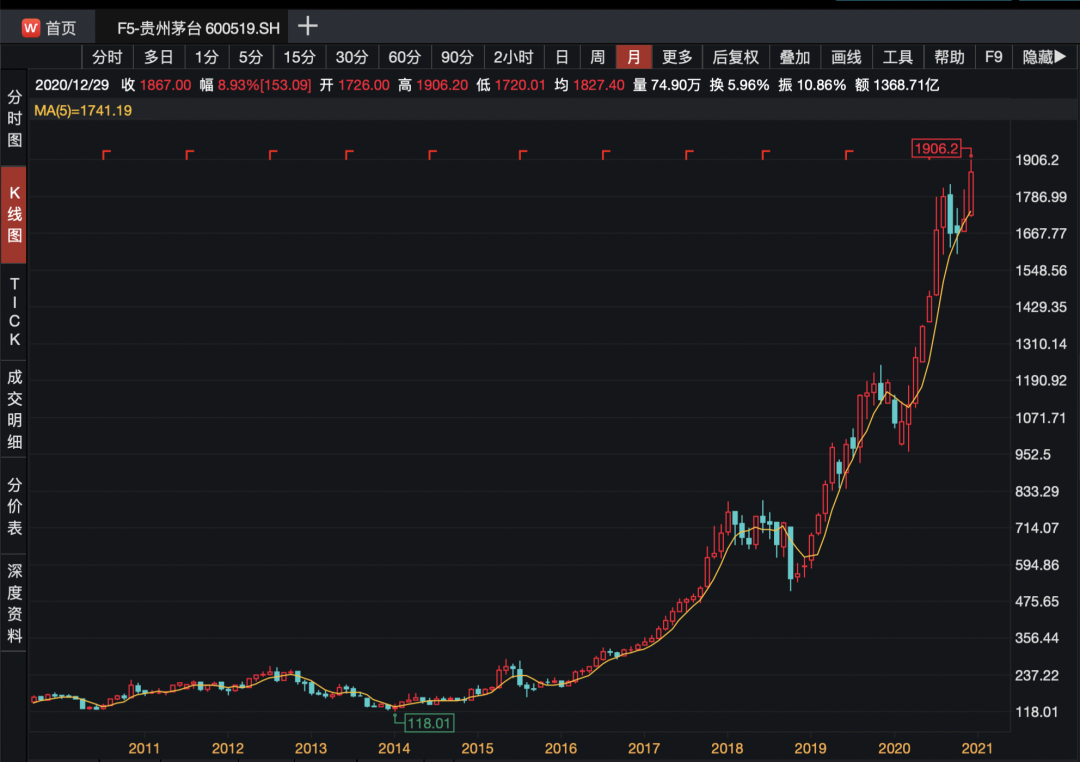Viewport: 1080px width, 762px height.
Task: Click the 均 1827.40 average price value
Action: click(x=589, y=85)
